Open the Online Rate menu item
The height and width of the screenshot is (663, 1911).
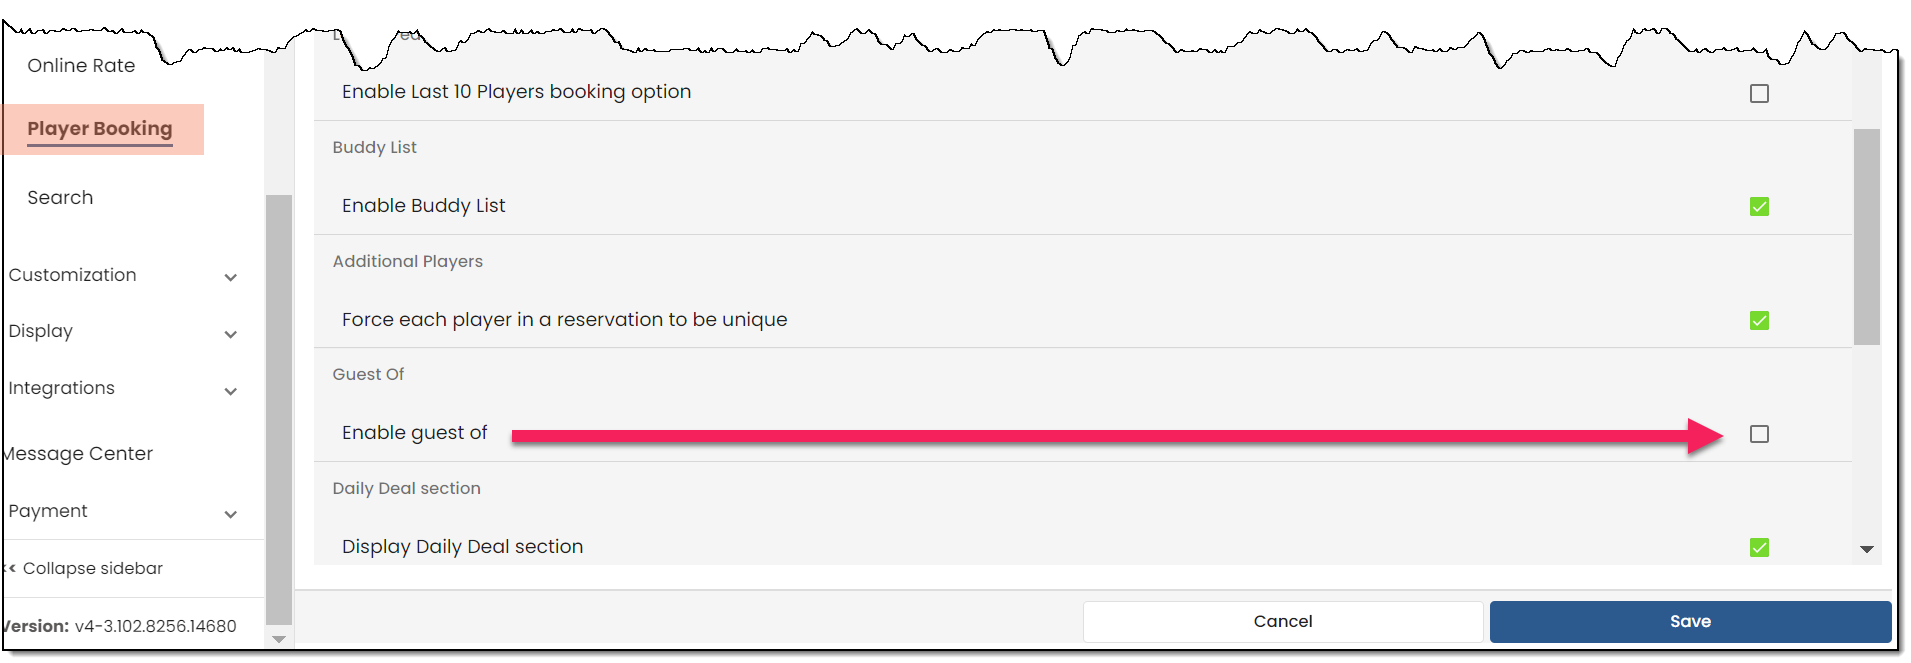coord(81,65)
